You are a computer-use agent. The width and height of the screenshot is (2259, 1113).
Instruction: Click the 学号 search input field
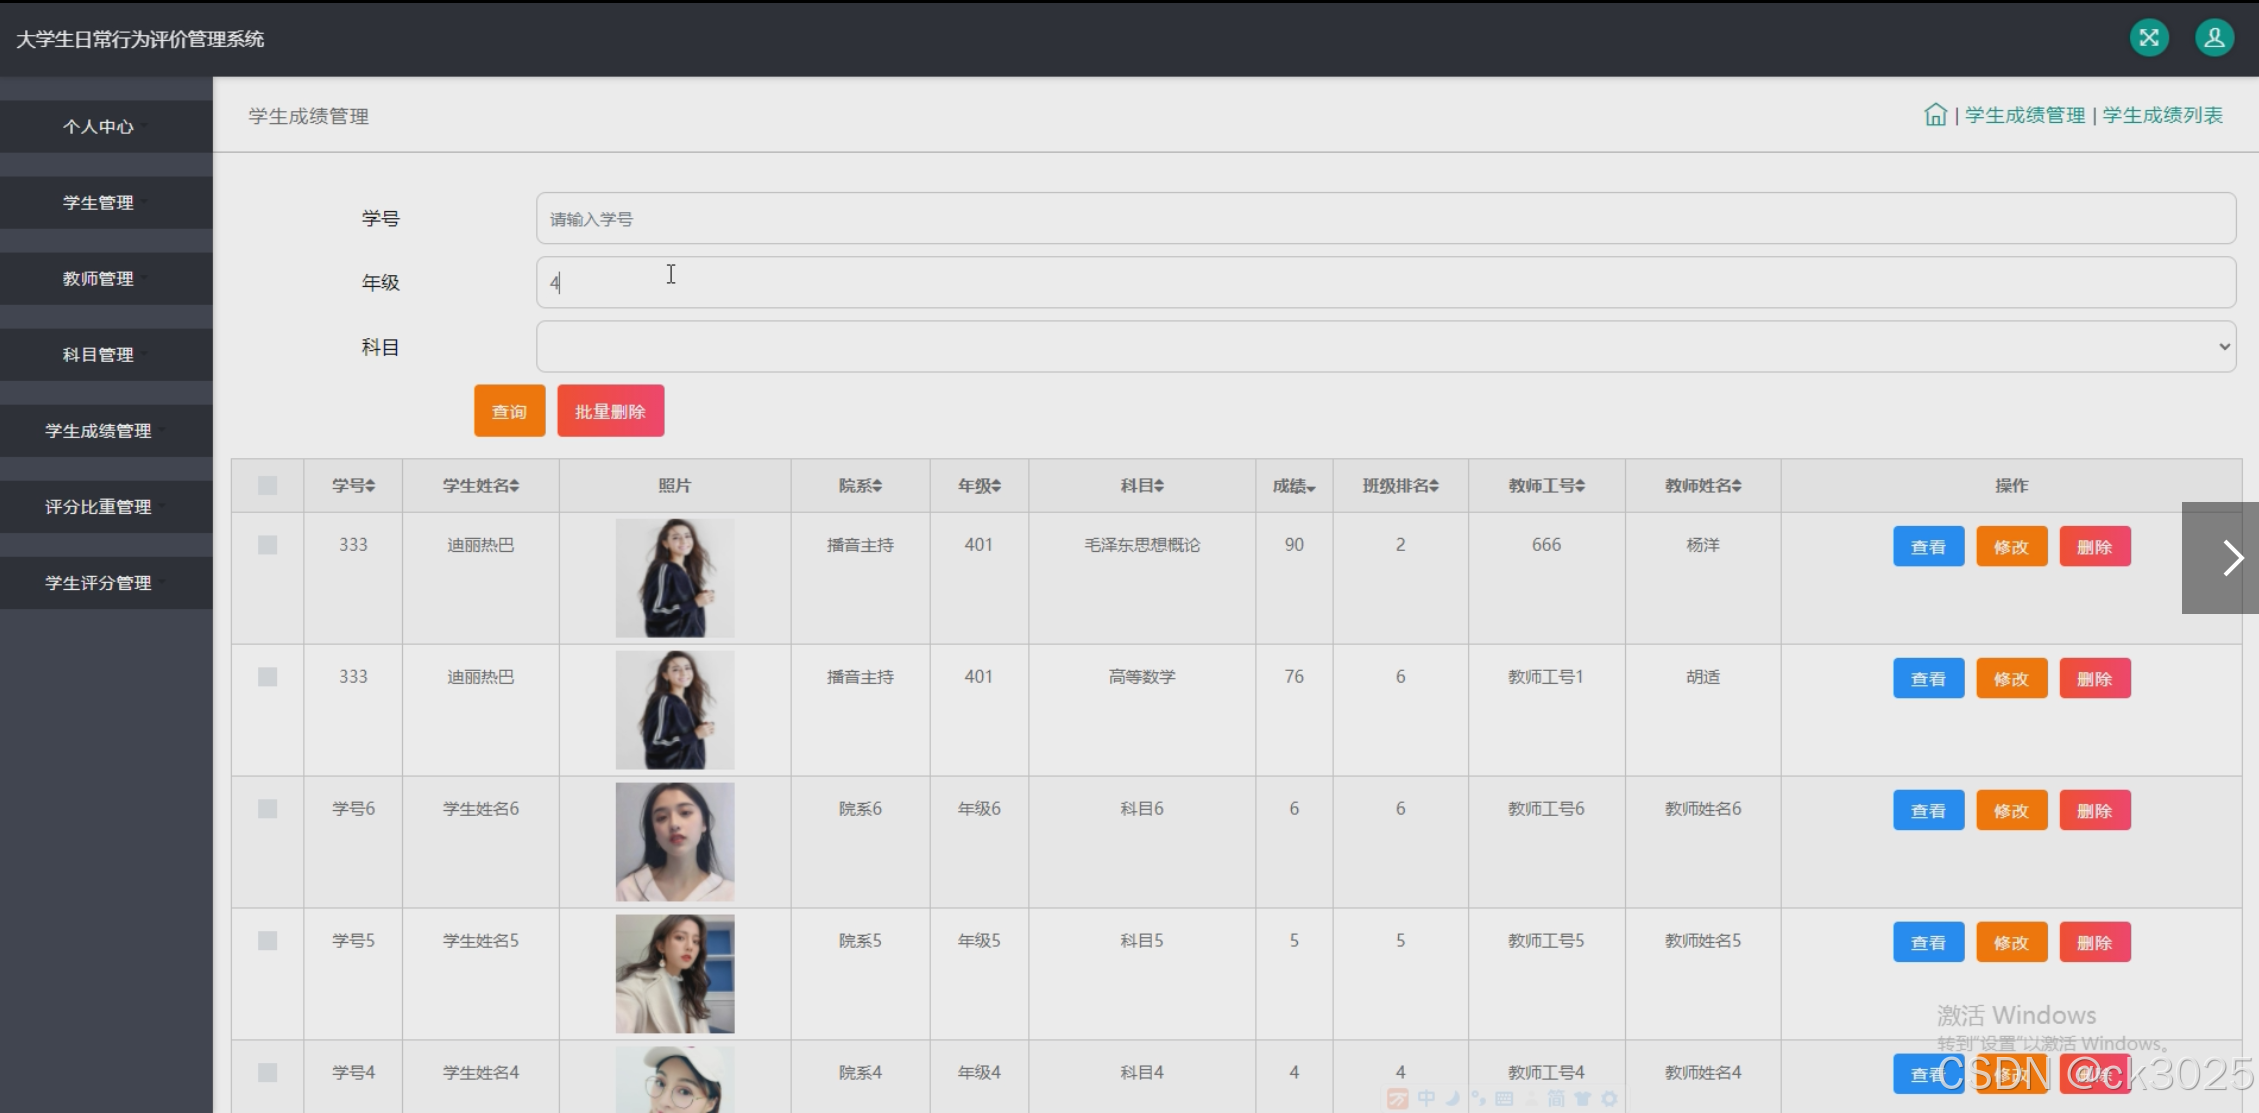[x=1385, y=219]
